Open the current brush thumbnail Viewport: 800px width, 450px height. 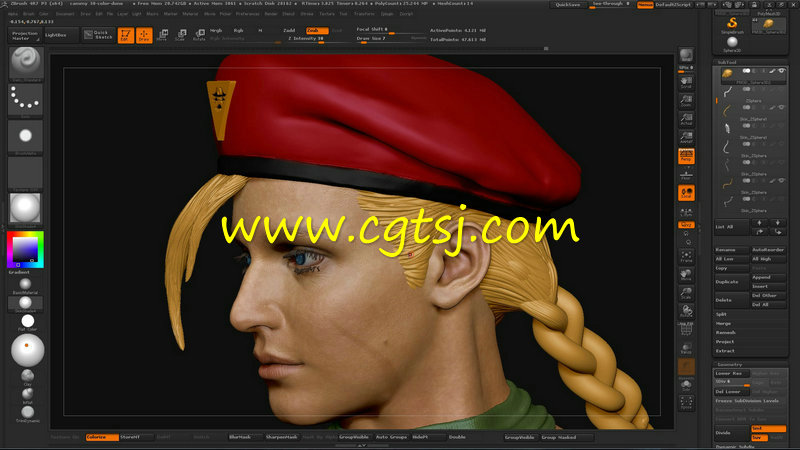pos(26,62)
